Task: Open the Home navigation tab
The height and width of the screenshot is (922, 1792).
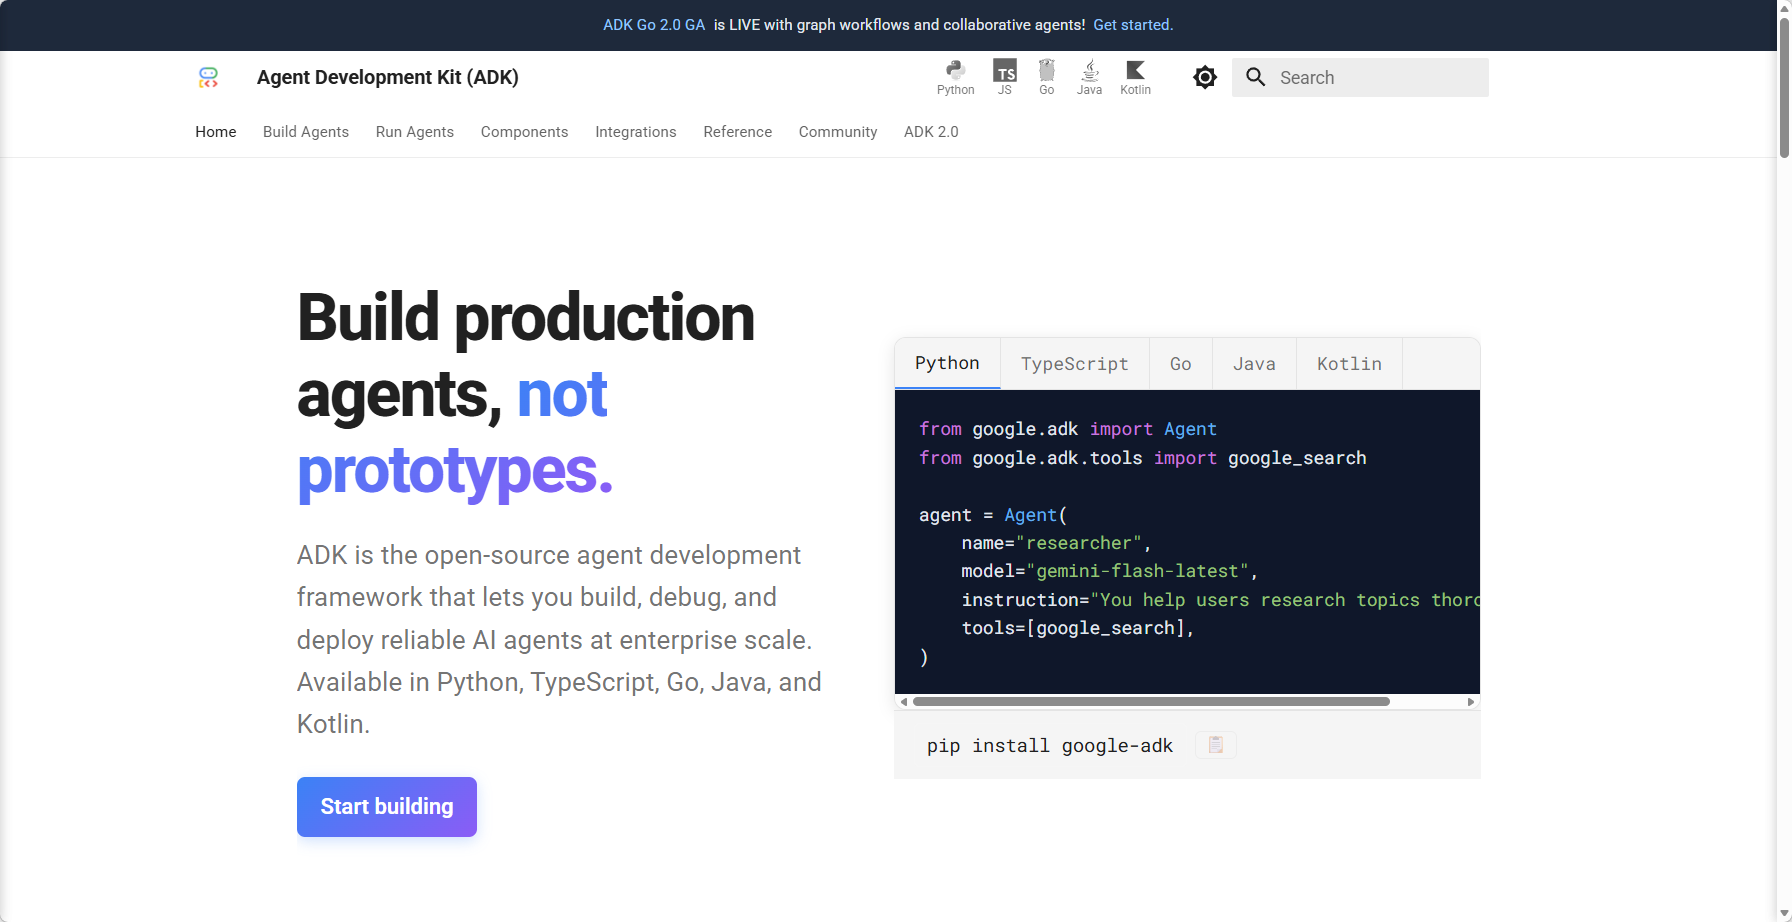Action: coord(216,132)
